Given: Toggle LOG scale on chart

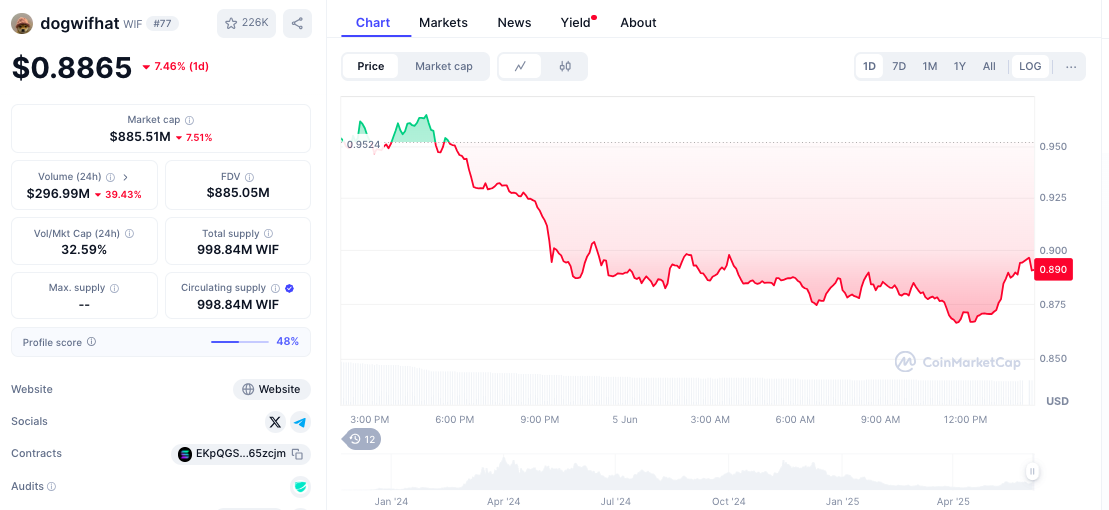Looking at the screenshot, I should pyautogui.click(x=1030, y=66).
